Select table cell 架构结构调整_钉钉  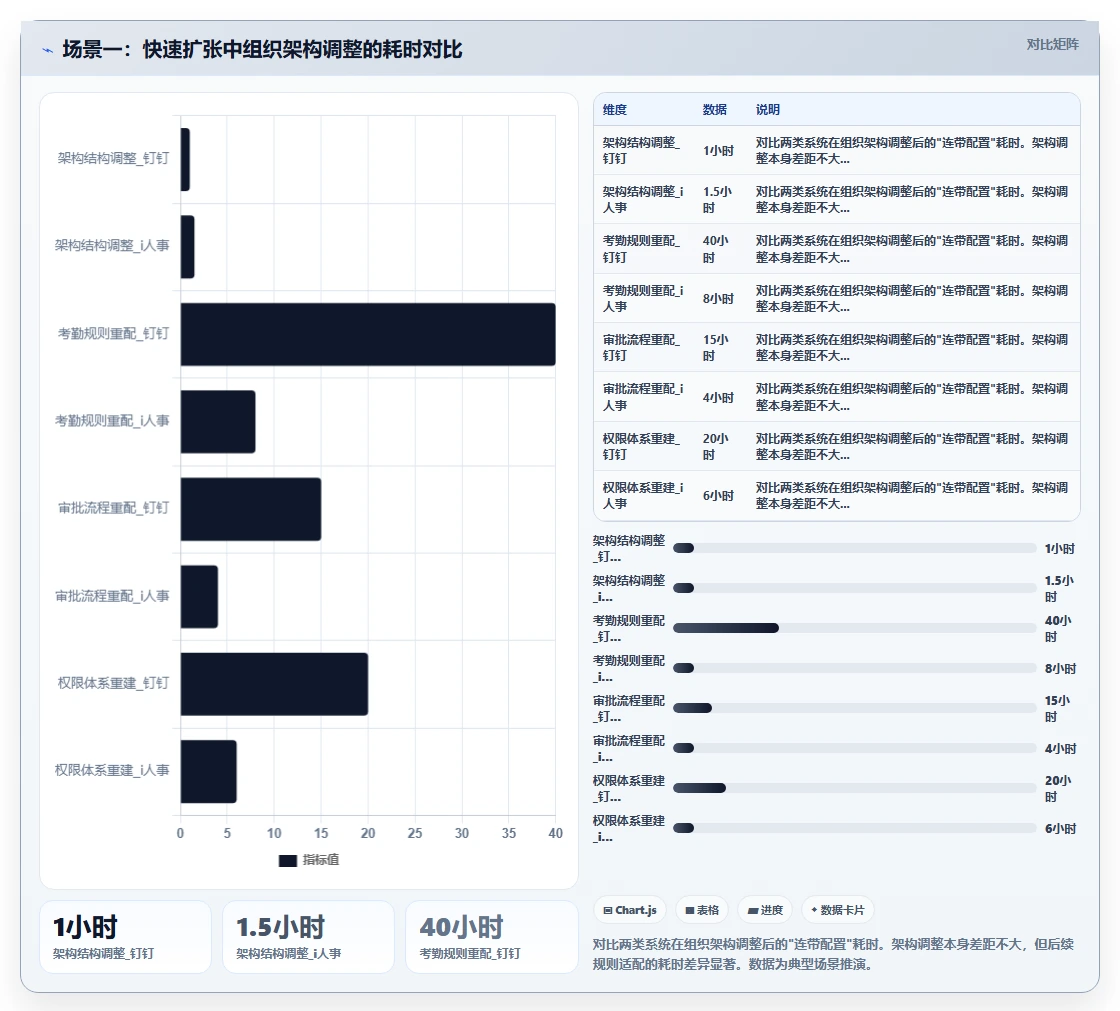pyautogui.click(x=643, y=151)
